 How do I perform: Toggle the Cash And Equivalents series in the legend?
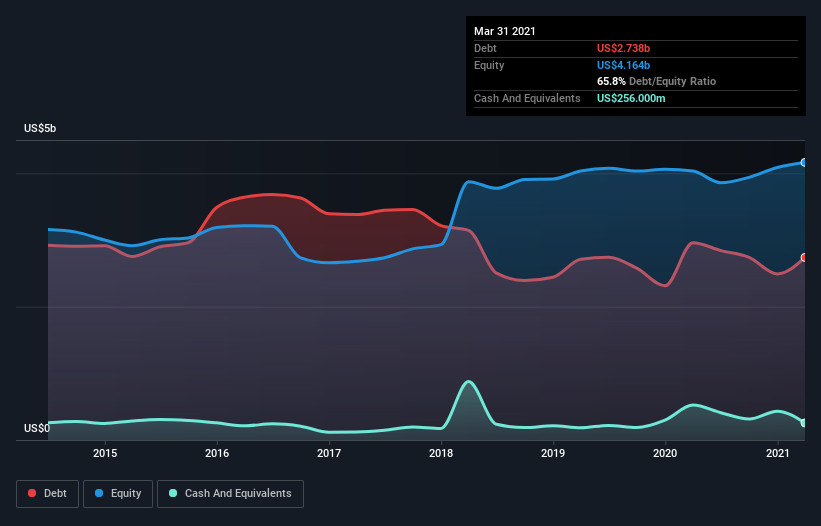point(230,494)
